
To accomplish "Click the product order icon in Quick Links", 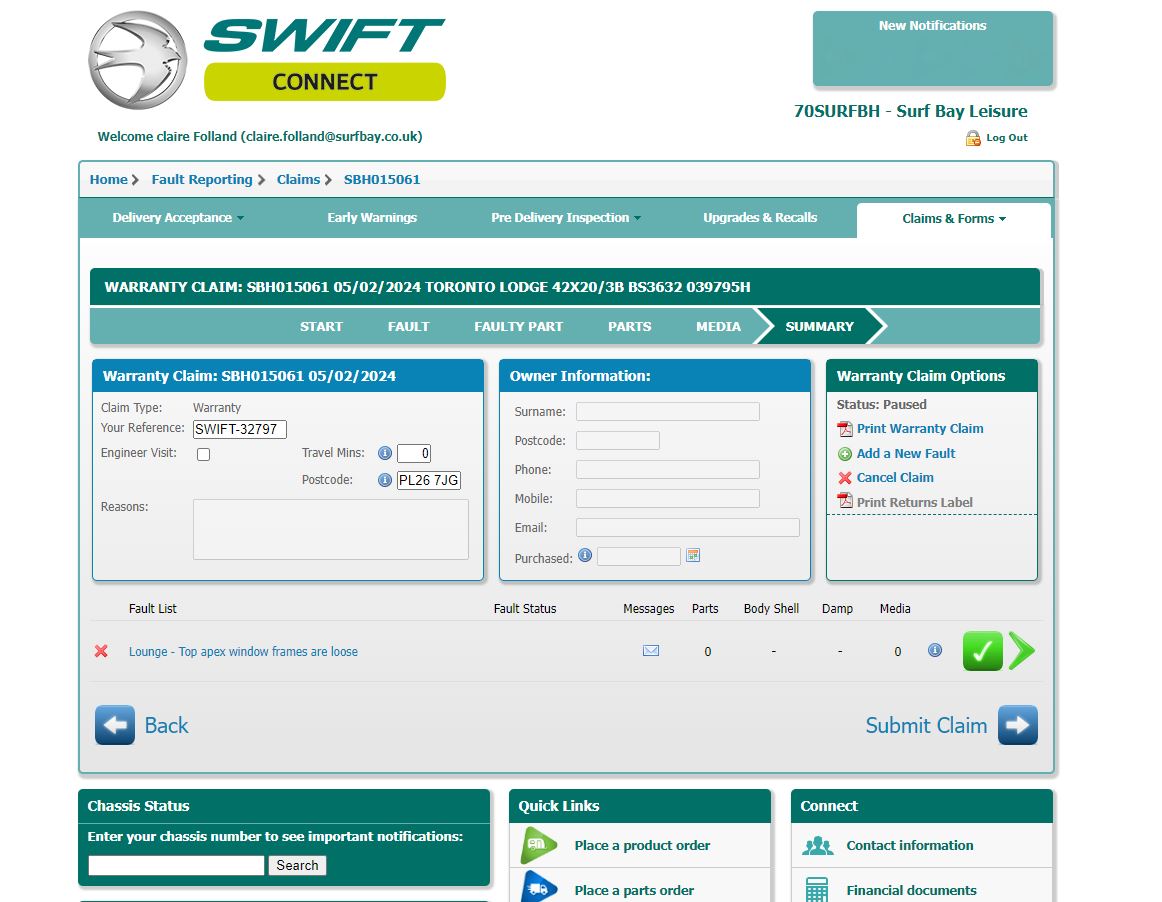I will pos(539,846).
